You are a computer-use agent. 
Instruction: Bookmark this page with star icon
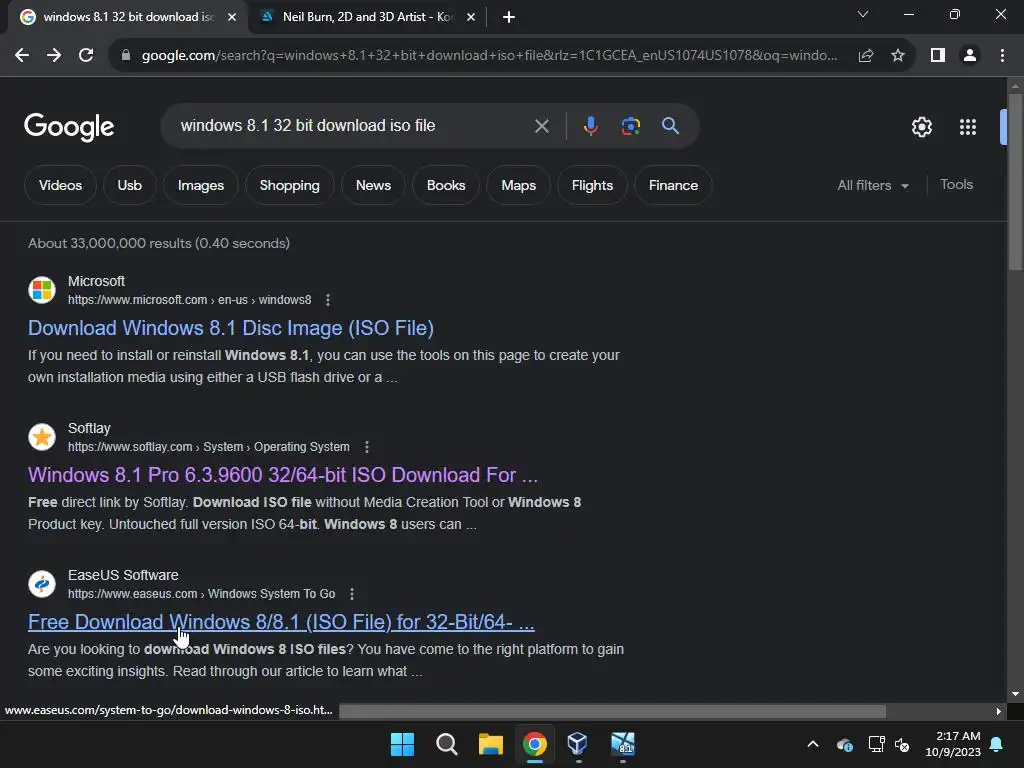tap(898, 56)
